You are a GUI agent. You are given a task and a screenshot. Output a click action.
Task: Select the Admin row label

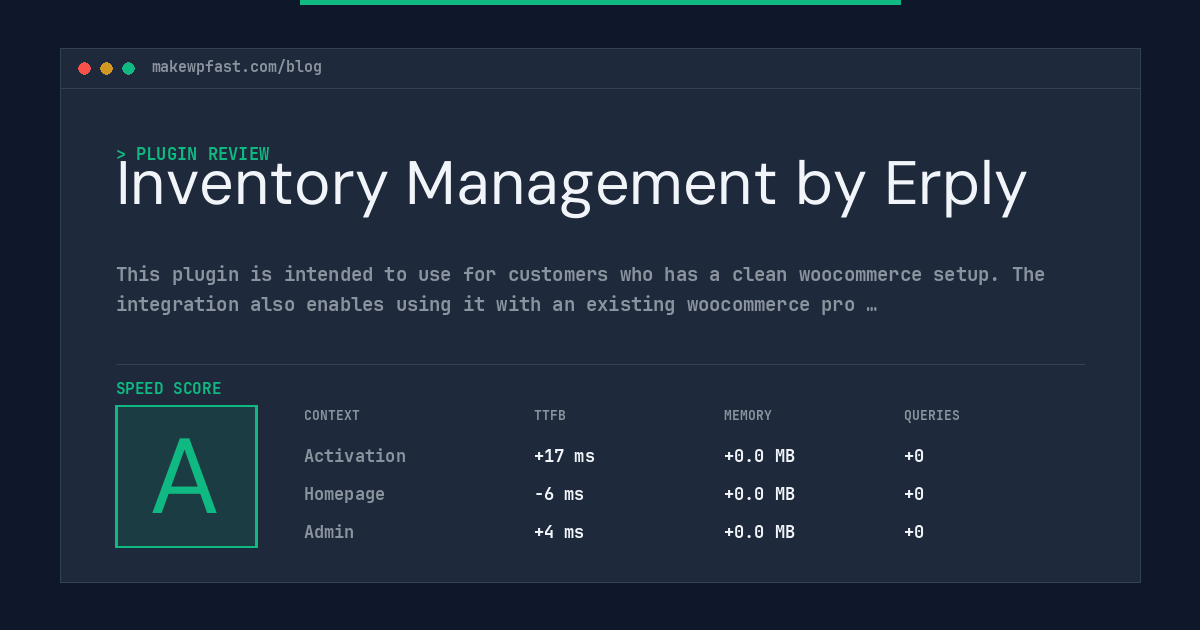click(x=329, y=532)
